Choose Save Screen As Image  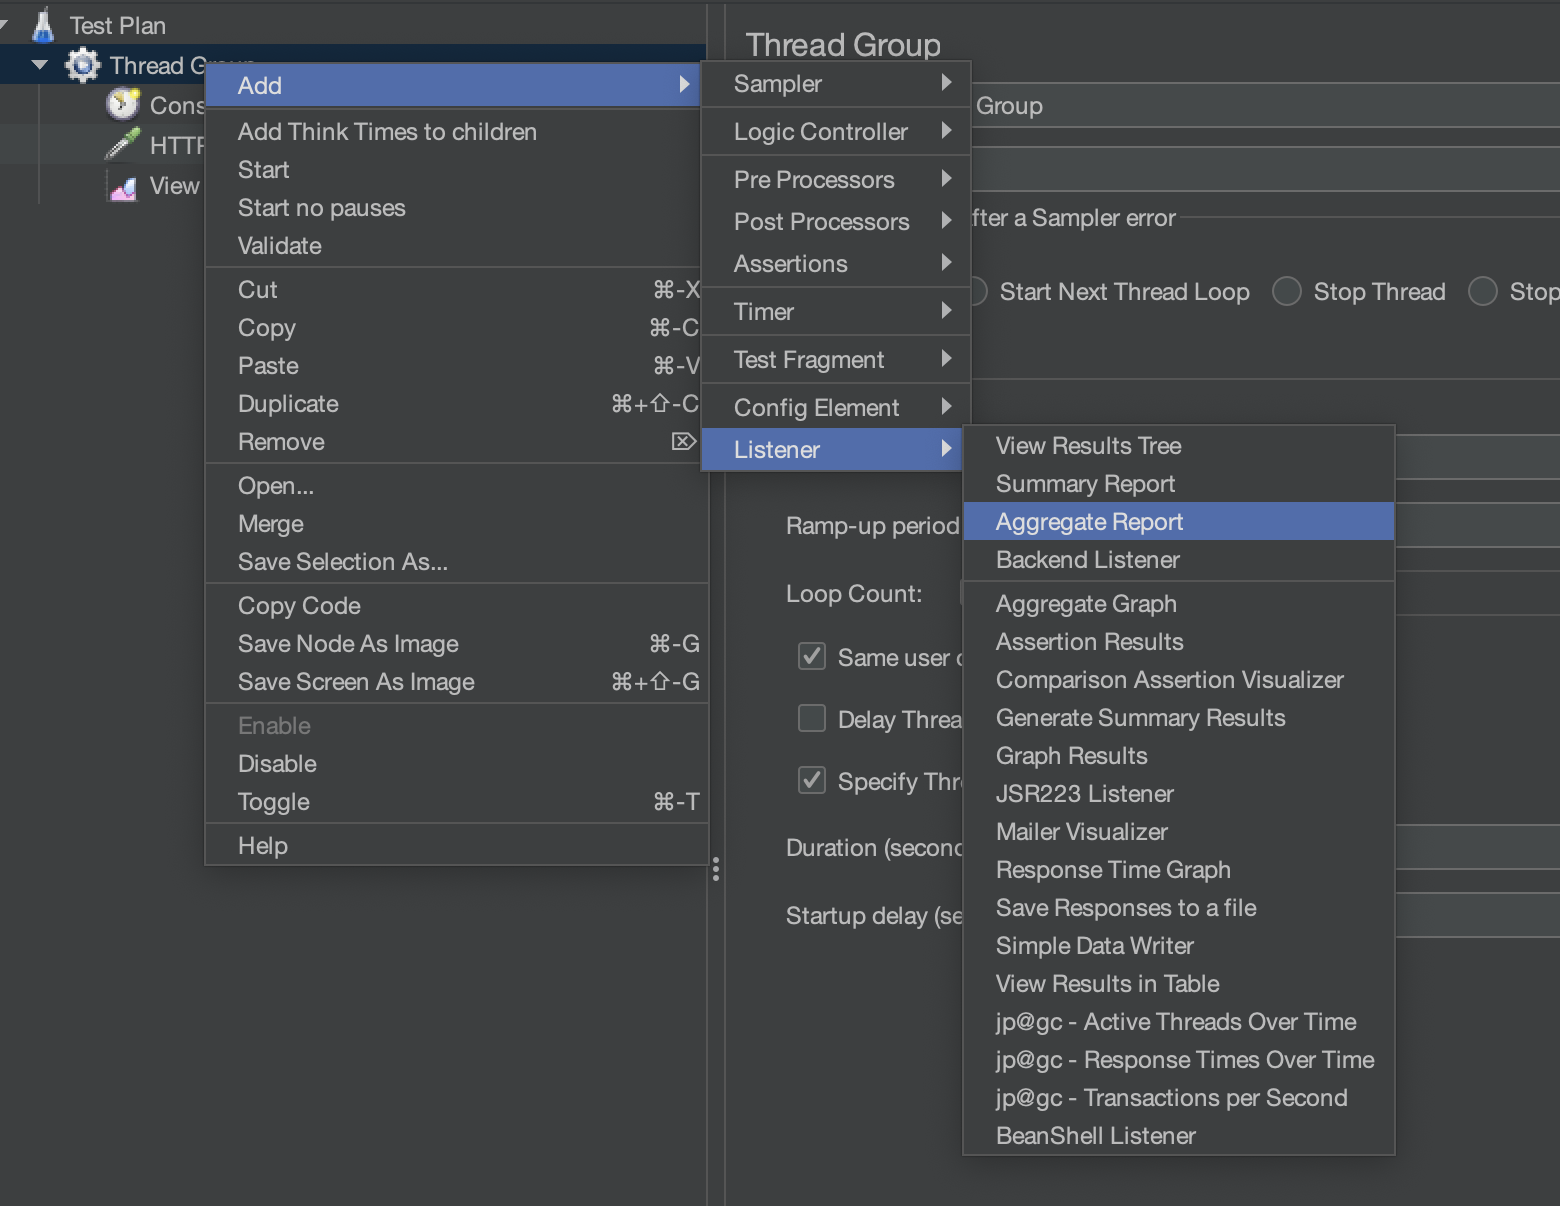point(455,682)
